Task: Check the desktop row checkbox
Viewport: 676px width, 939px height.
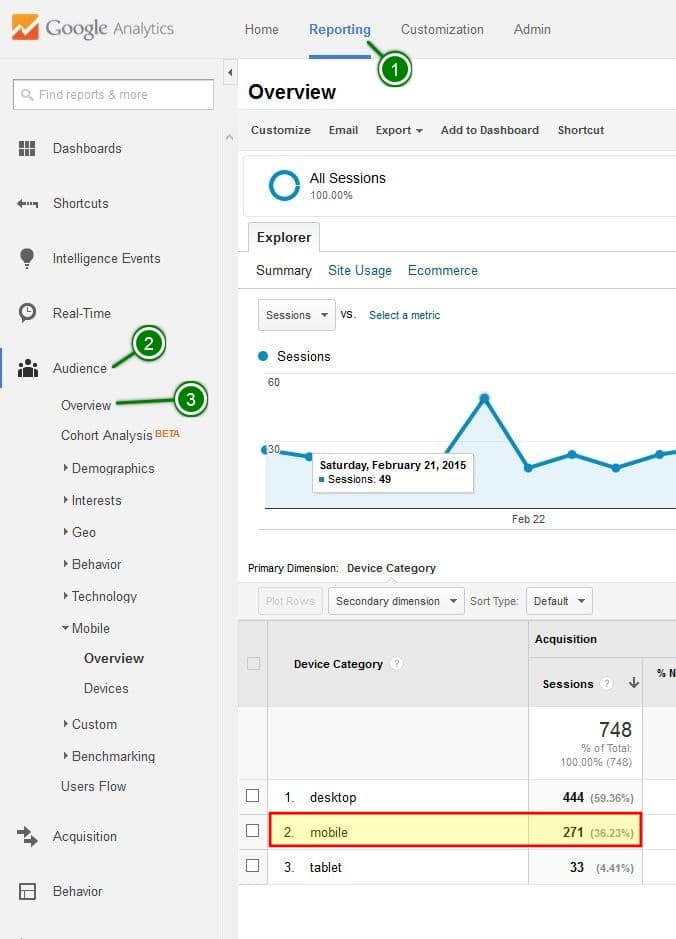Action: coord(253,796)
